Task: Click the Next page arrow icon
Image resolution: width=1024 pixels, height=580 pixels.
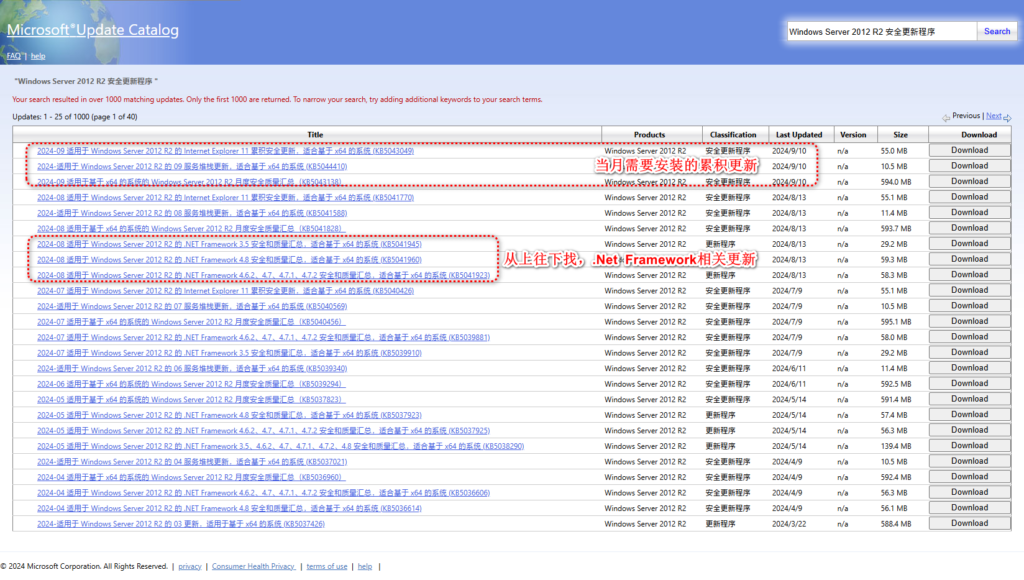Action: pos(1008,117)
